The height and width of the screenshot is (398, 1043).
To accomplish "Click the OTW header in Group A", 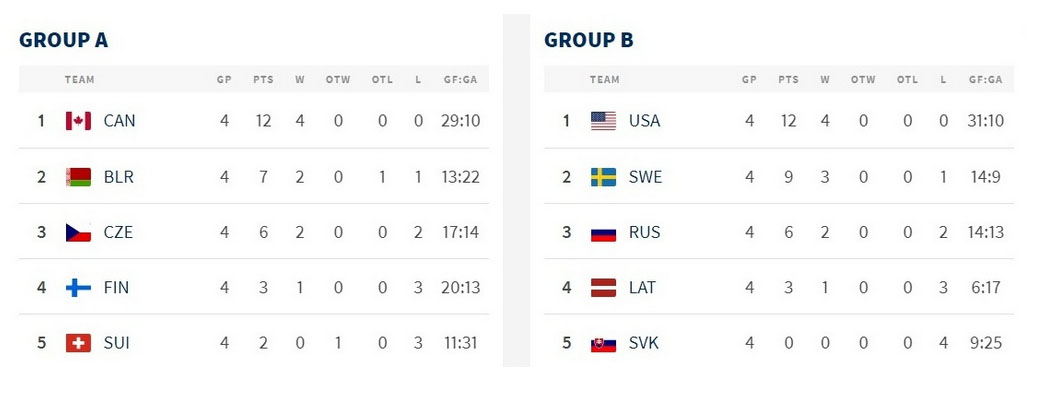I will 338,79.
